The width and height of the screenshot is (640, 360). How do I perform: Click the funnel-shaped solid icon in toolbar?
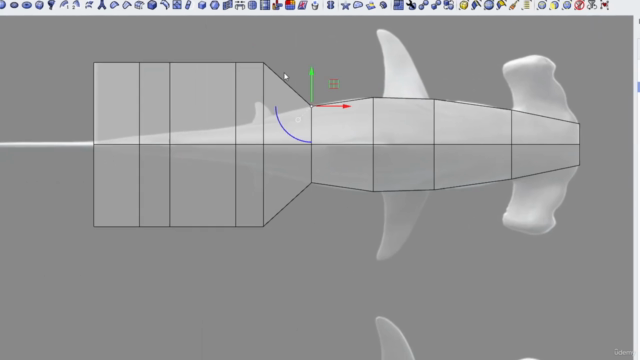click(x=51, y=5)
